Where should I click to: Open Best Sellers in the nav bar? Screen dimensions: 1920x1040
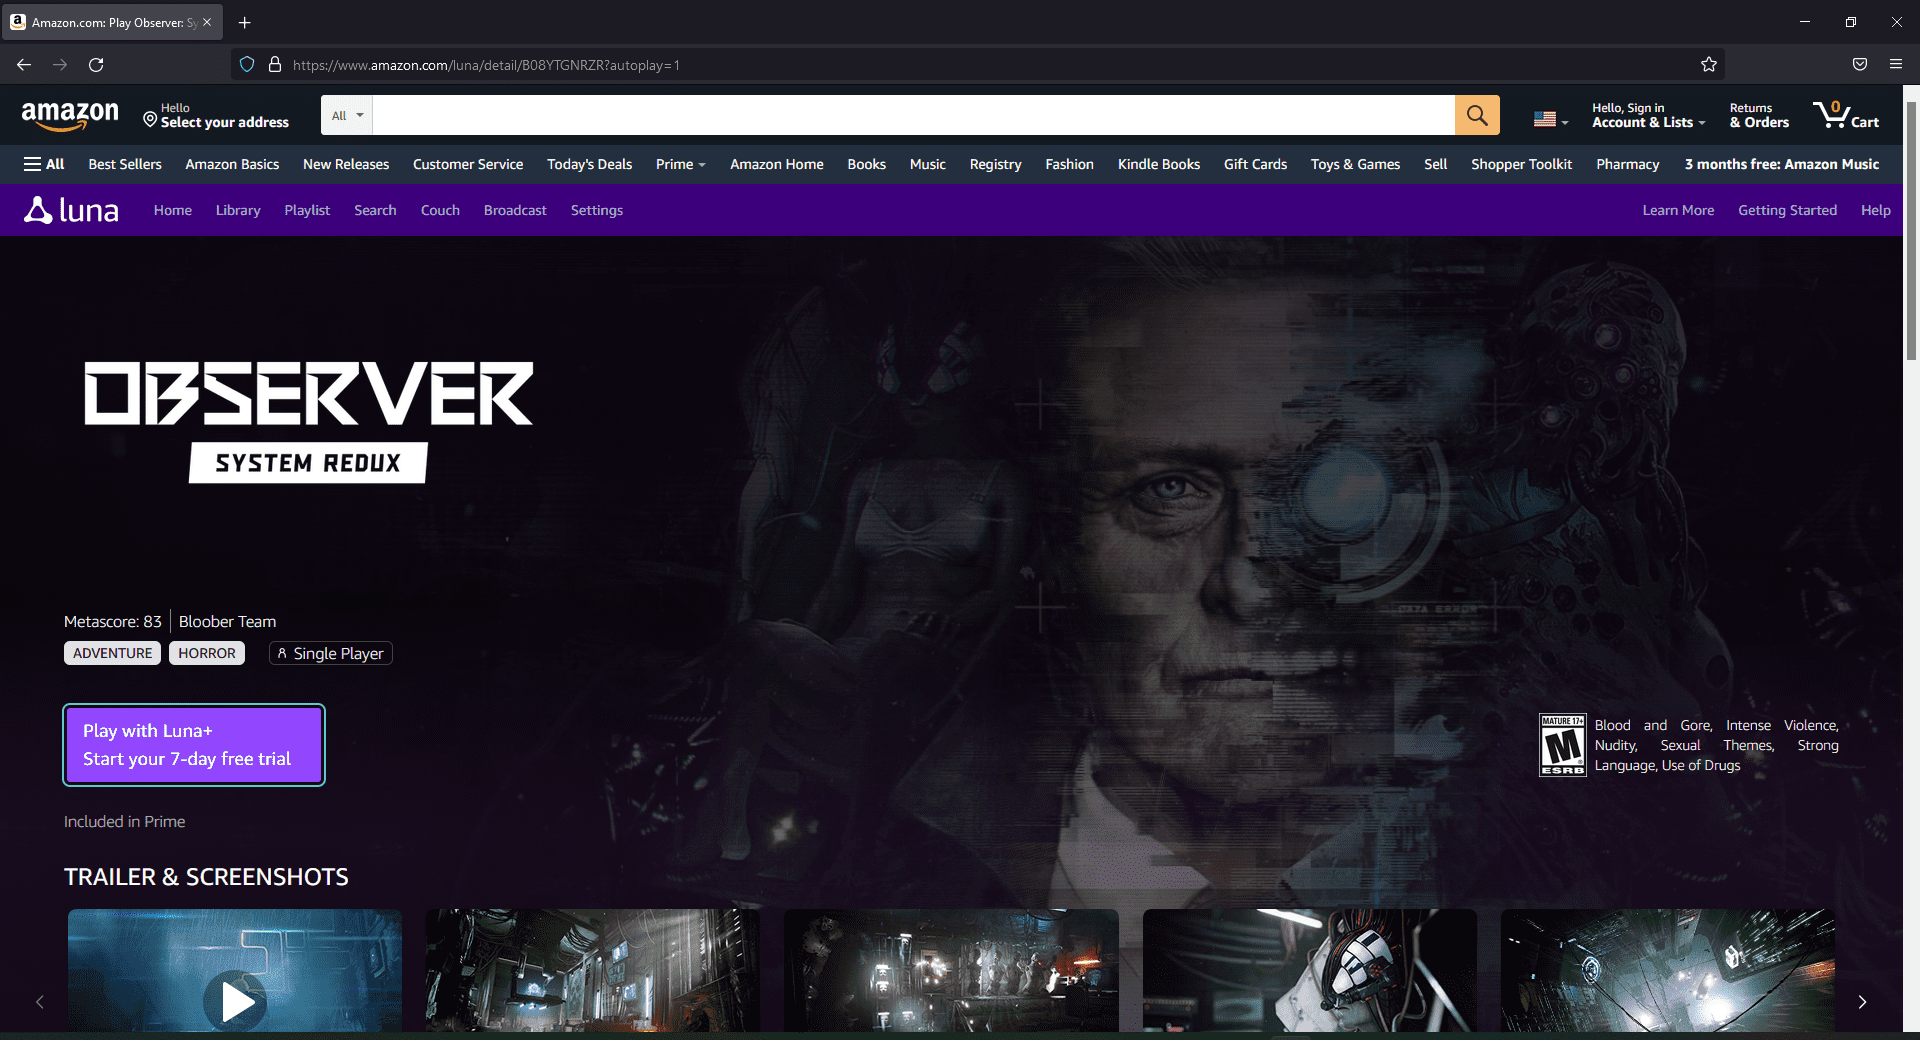(x=125, y=164)
